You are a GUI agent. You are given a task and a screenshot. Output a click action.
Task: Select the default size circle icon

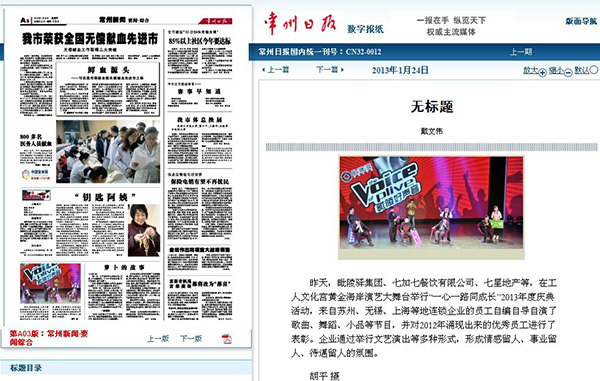point(593,70)
